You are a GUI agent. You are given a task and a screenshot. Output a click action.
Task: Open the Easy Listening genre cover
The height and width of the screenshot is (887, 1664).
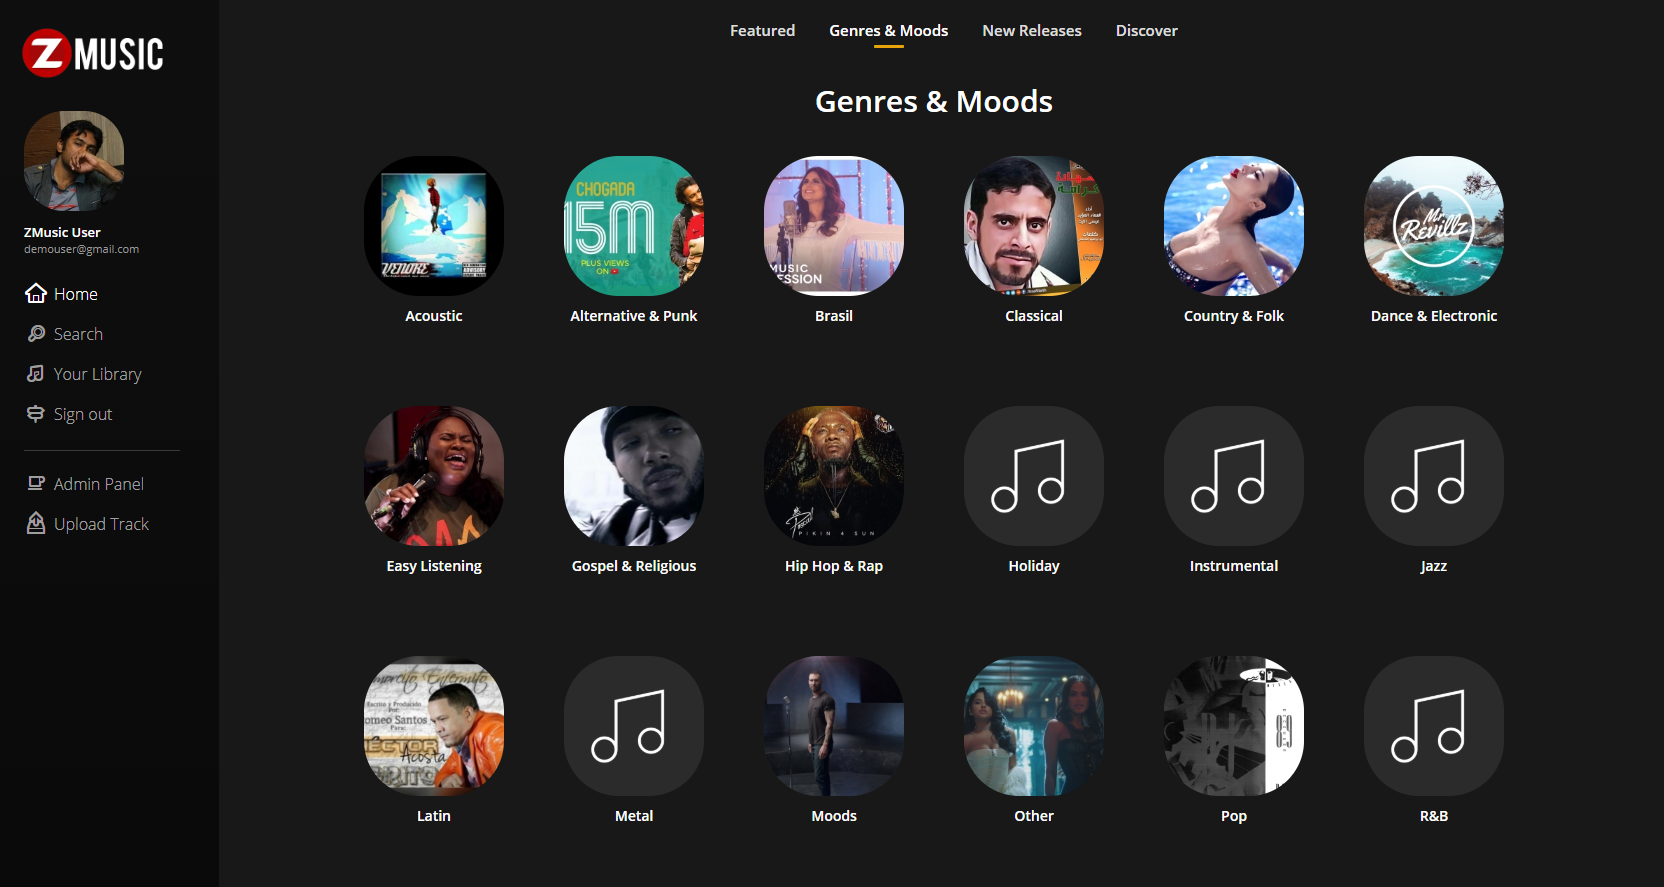pyautogui.click(x=434, y=476)
